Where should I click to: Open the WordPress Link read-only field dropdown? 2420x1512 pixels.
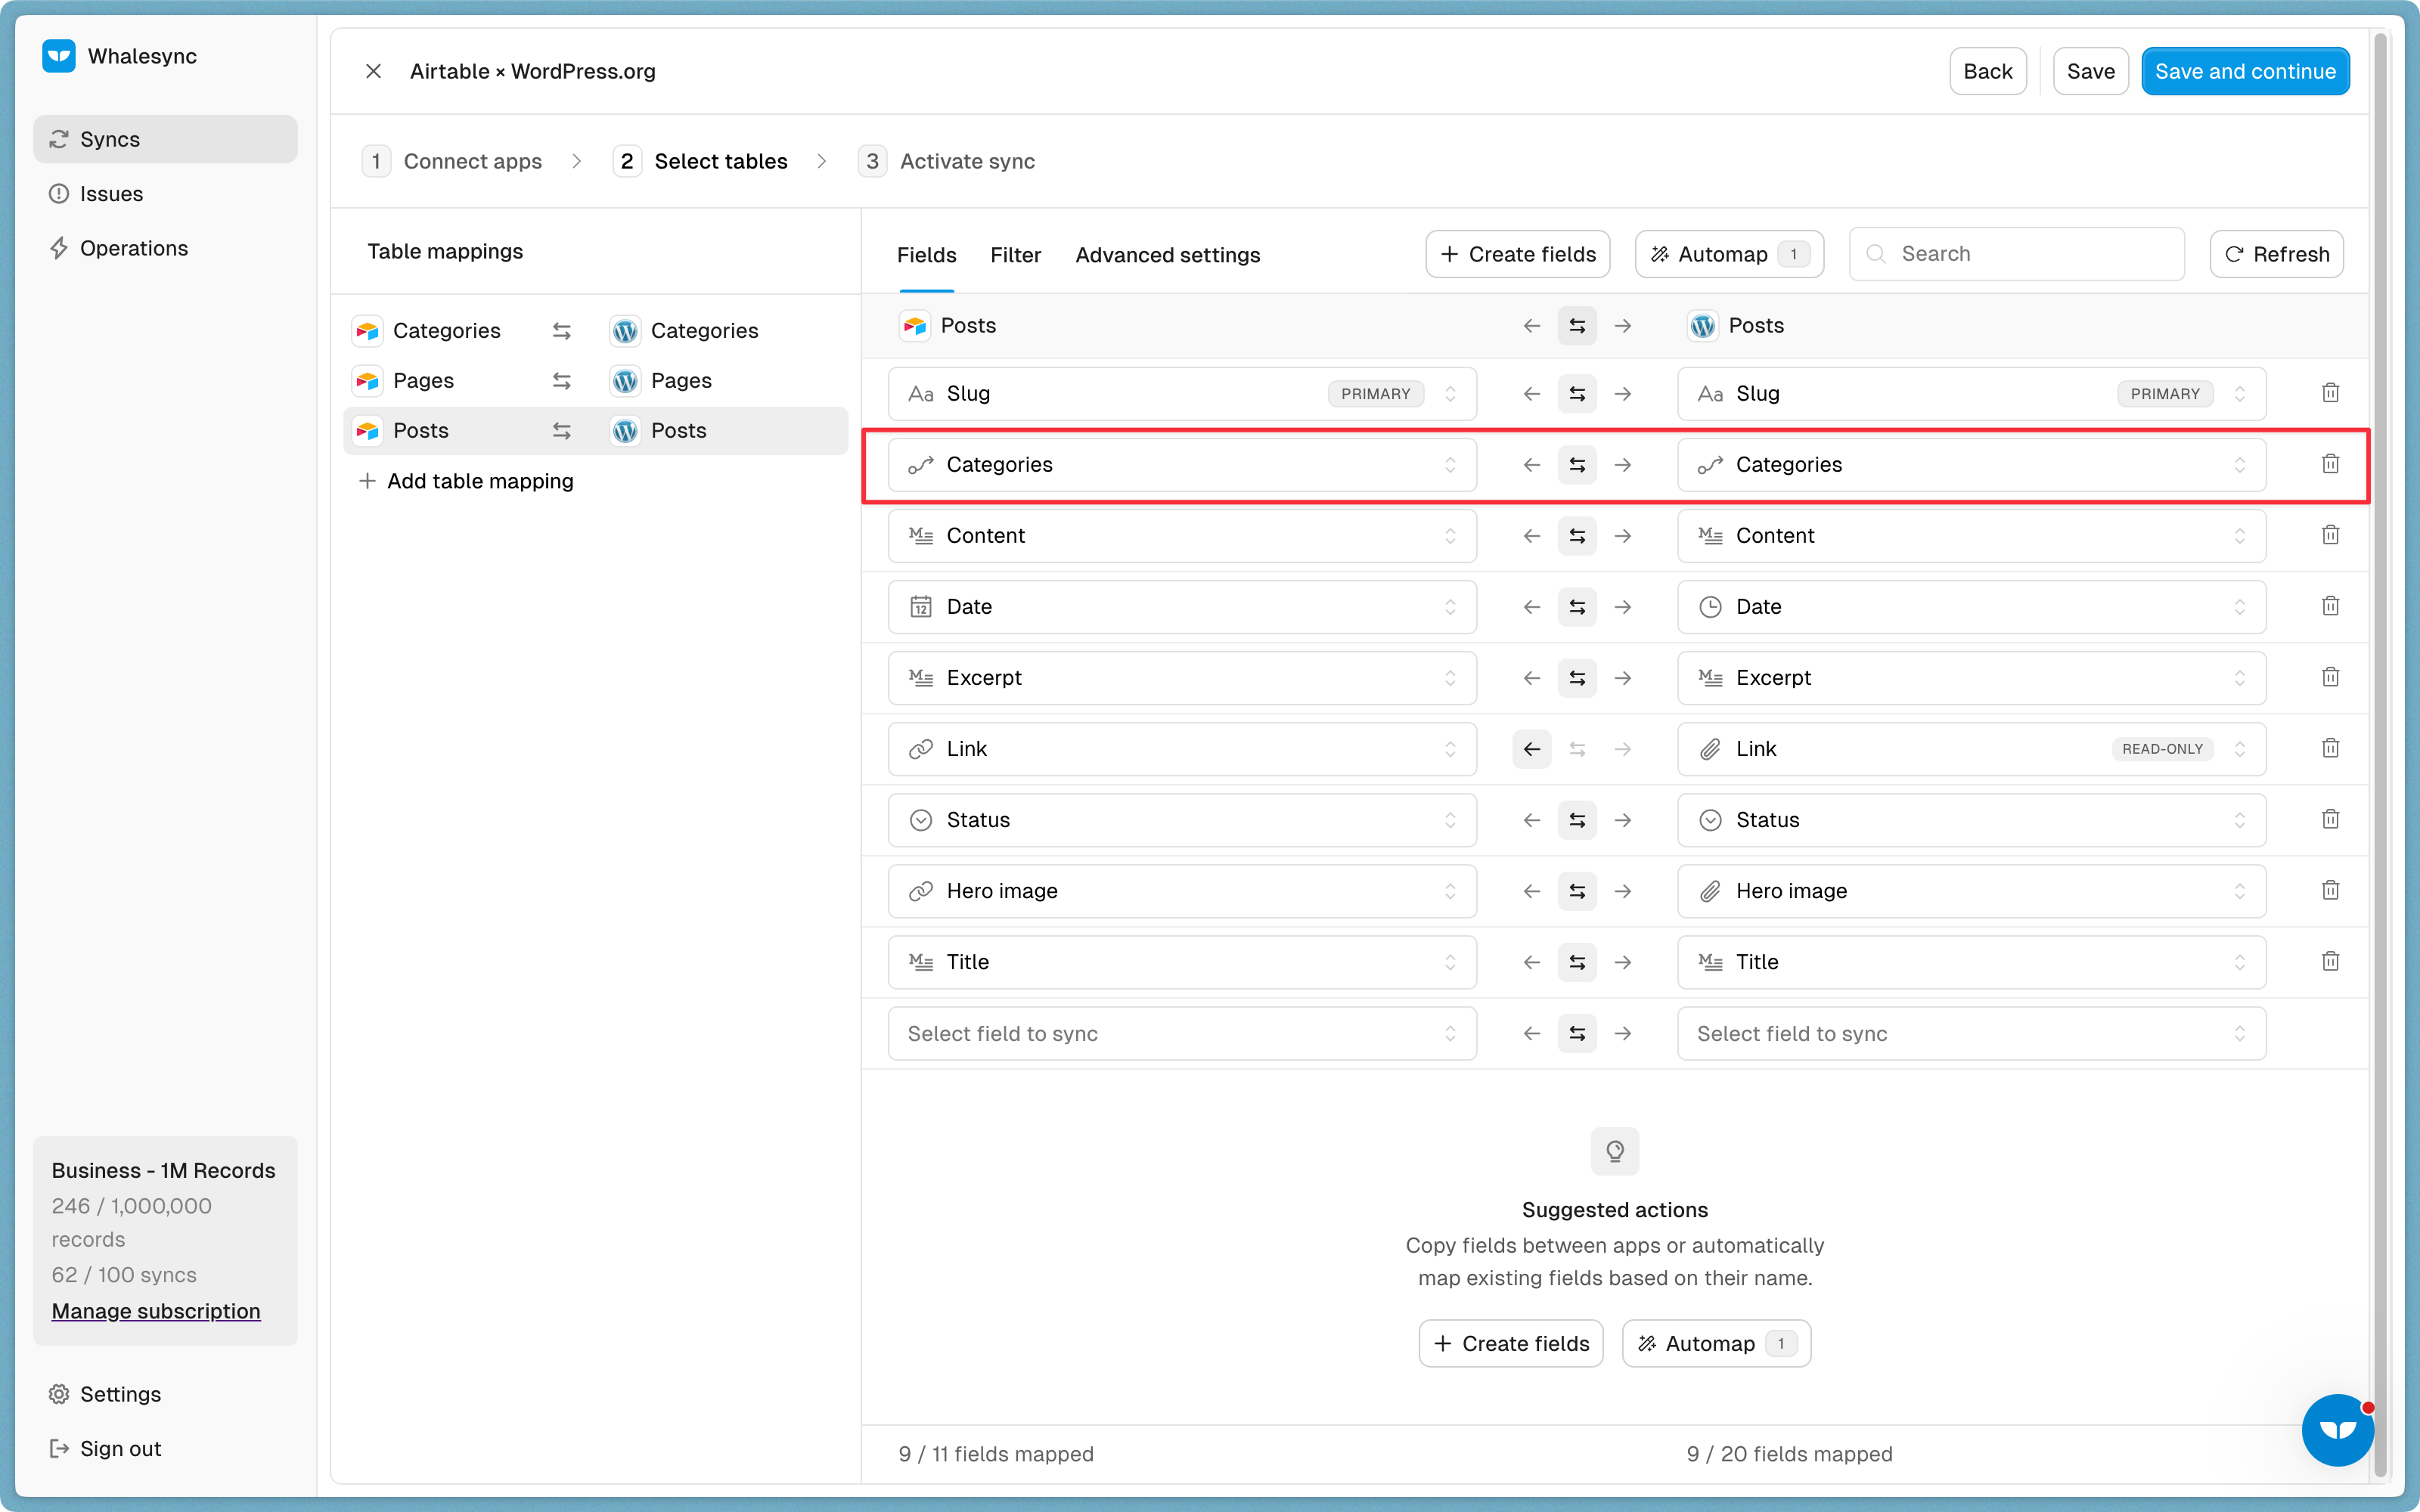1971,749
